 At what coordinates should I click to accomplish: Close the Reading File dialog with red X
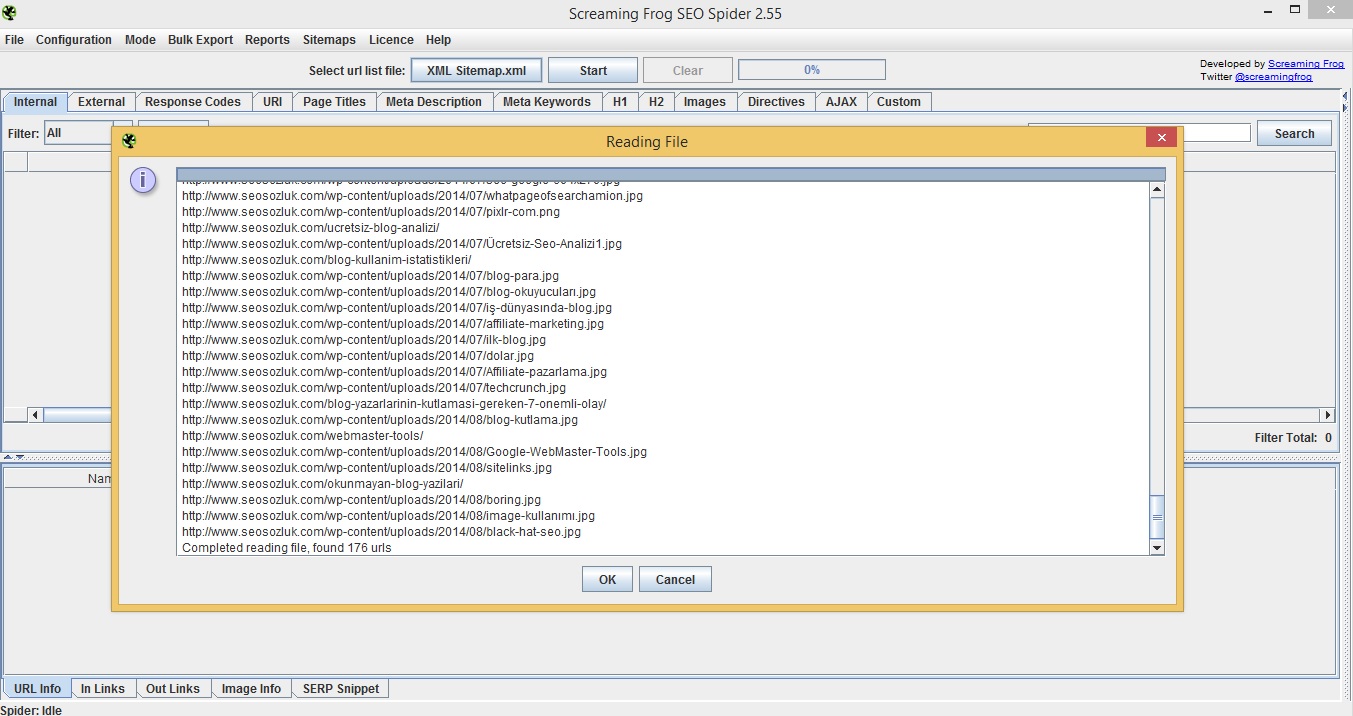[x=1161, y=138]
